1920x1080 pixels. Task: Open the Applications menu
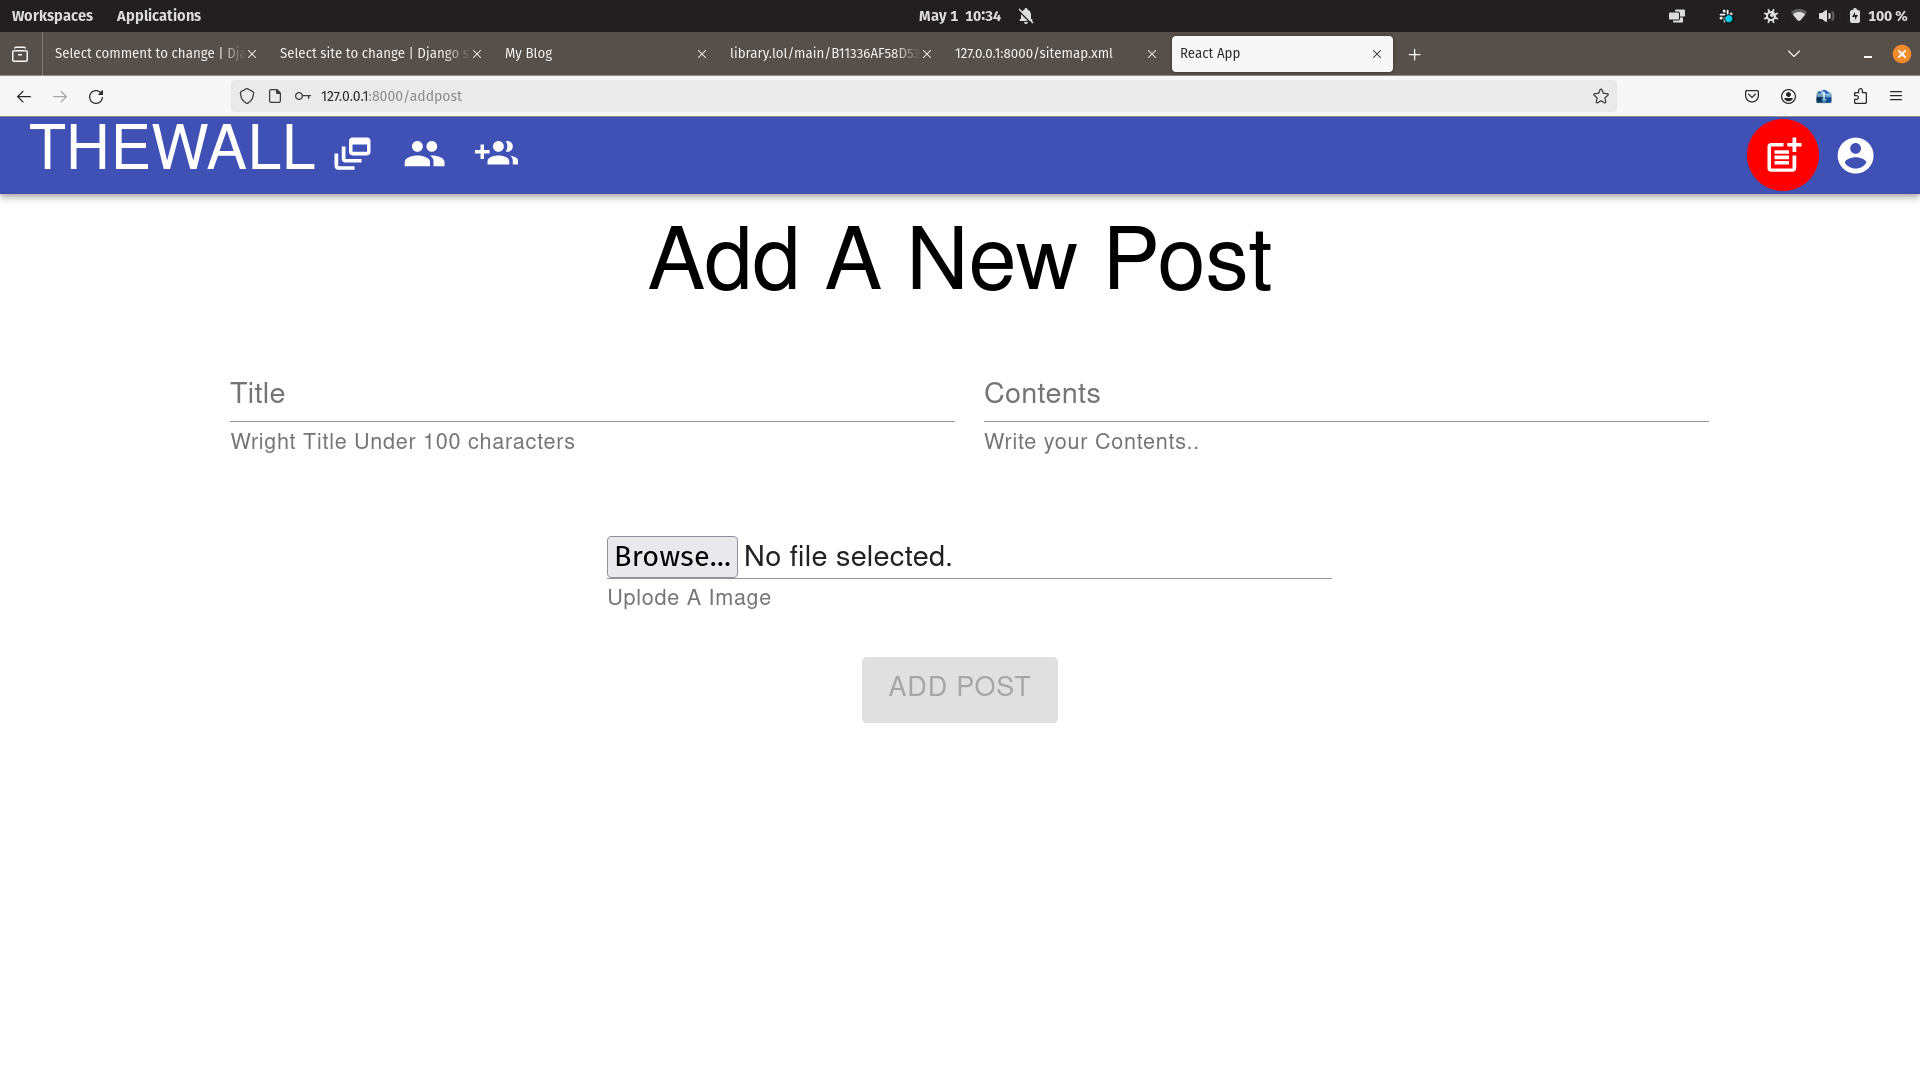158,16
